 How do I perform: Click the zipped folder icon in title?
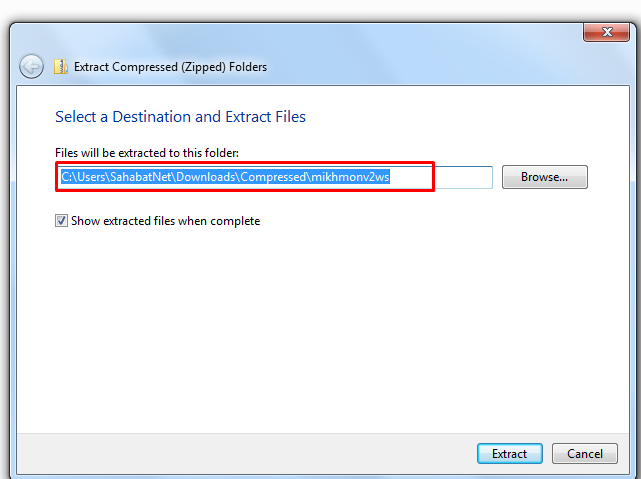62,67
